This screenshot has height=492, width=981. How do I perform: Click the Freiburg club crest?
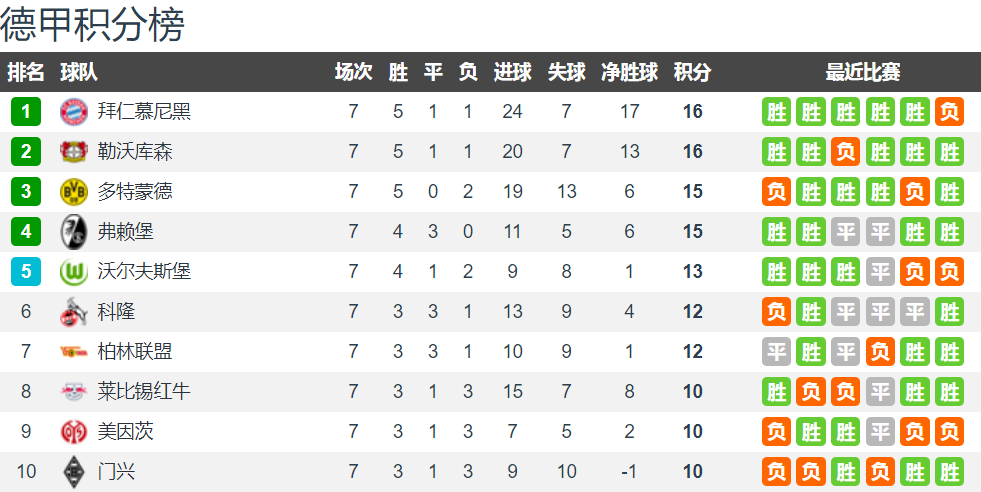(x=74, y=232)
